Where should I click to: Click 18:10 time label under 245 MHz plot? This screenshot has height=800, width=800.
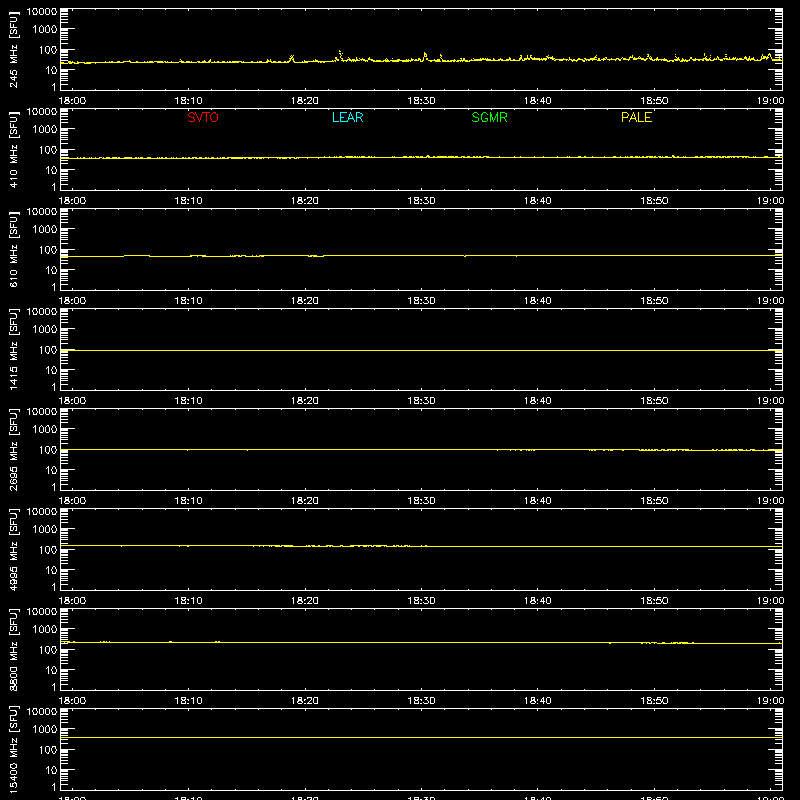click(189, 101)
